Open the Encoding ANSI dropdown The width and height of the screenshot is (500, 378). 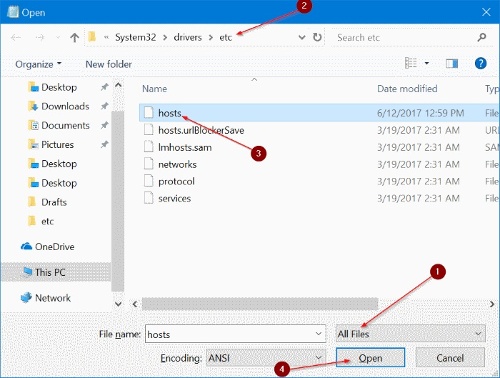pos(266,358)
